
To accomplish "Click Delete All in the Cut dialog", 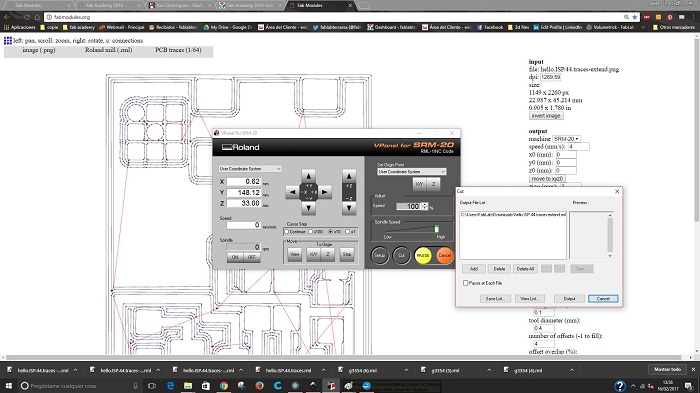I will (x=525, y=269).
